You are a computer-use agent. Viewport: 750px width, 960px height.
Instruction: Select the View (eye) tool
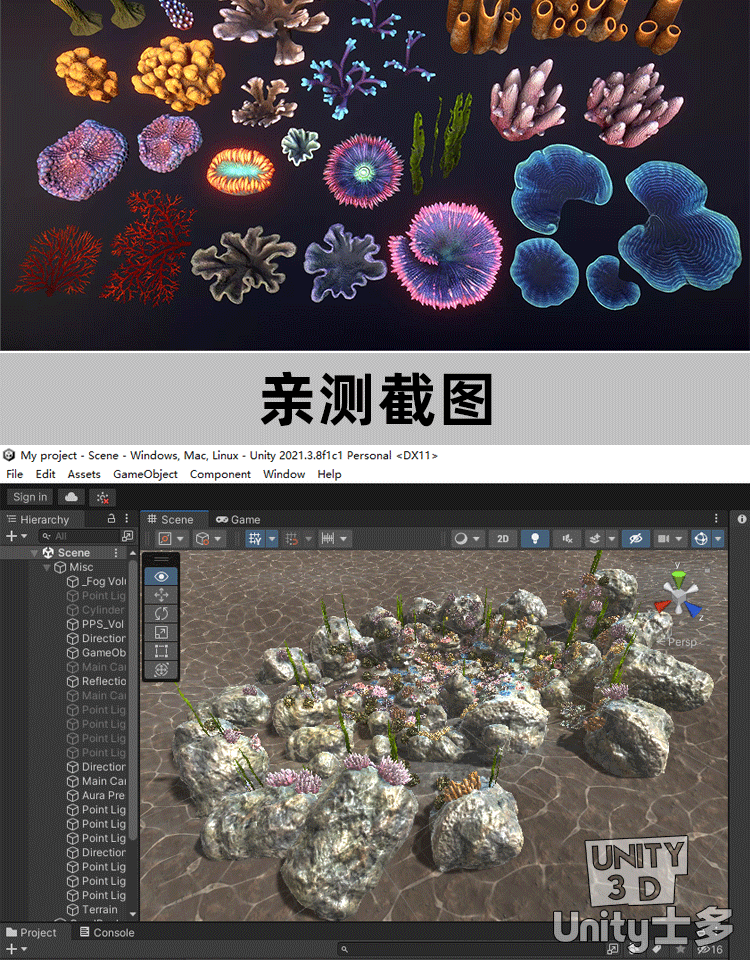click(x=162, y=577)
